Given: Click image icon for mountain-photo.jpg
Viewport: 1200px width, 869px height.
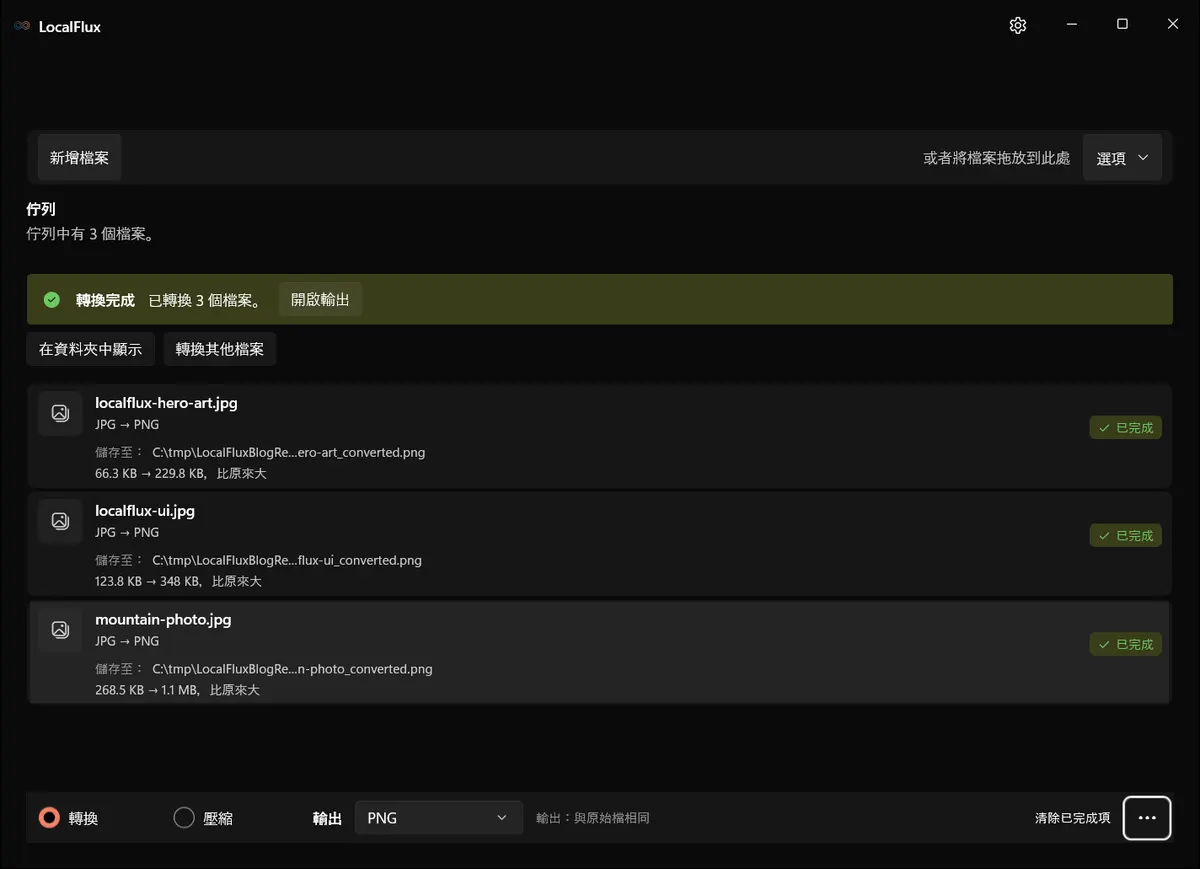Looking at the screenshot, I should point(60,629).
